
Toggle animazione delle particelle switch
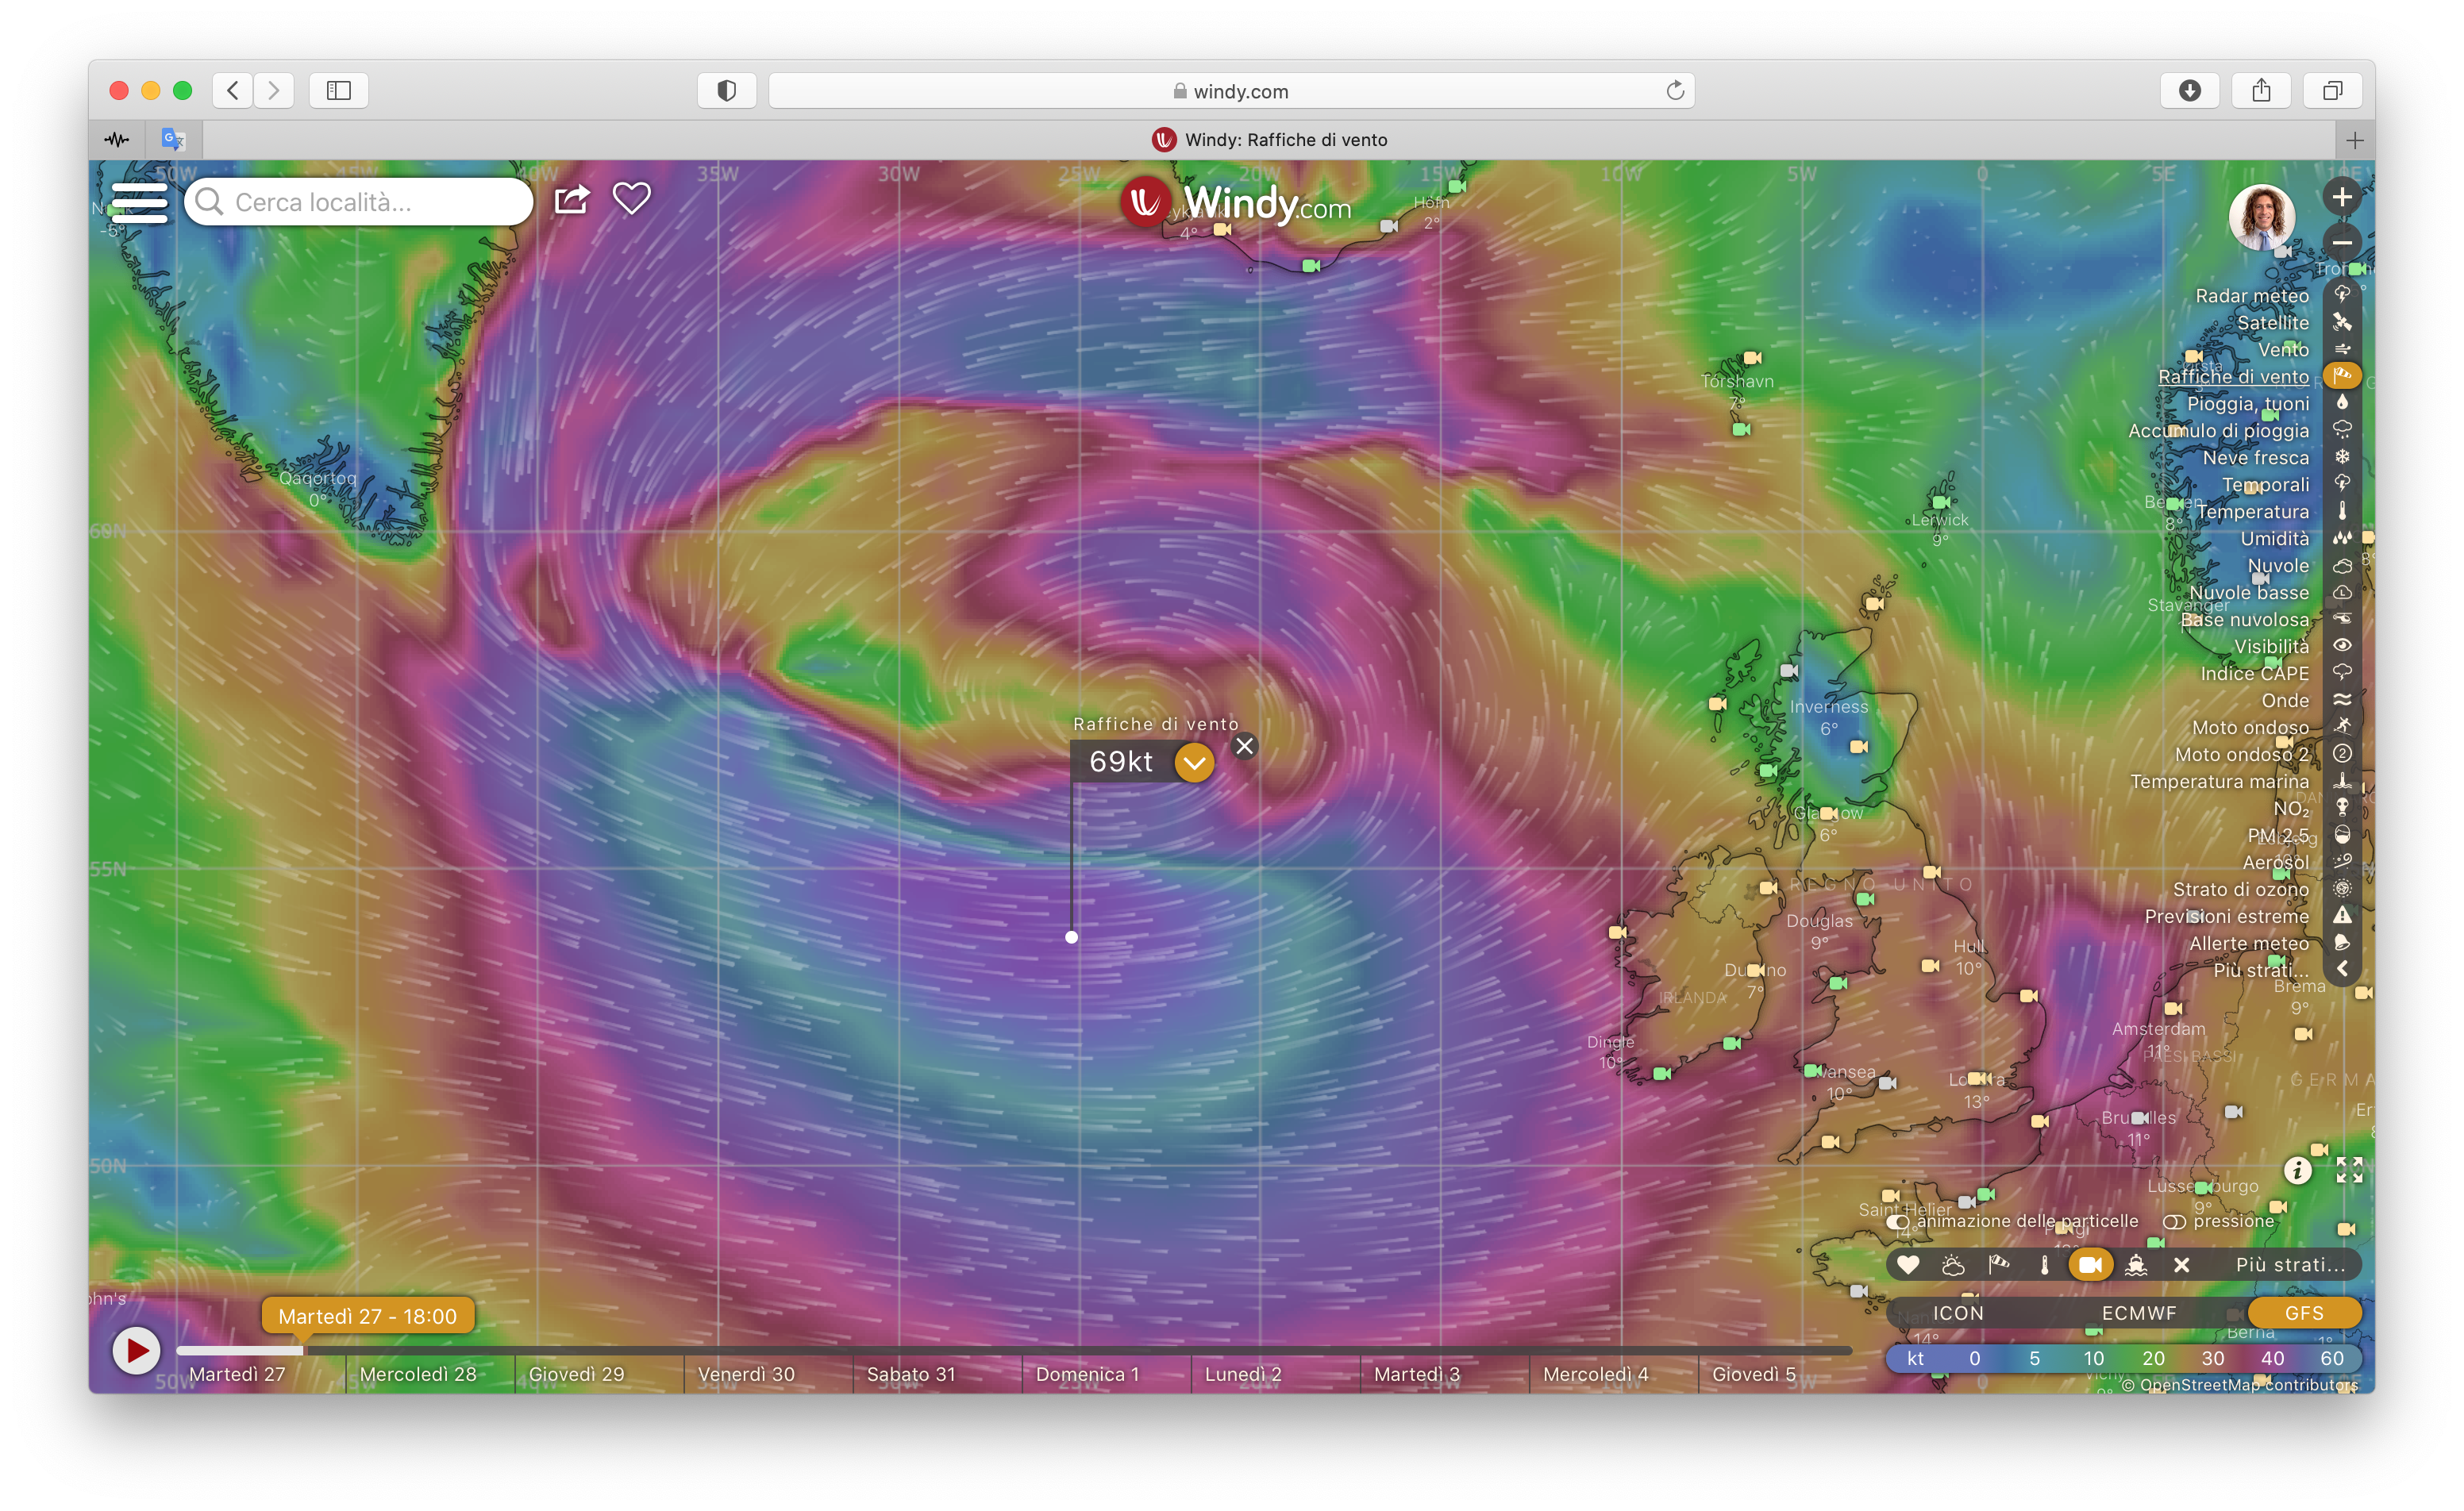tap(1897, 1222)
